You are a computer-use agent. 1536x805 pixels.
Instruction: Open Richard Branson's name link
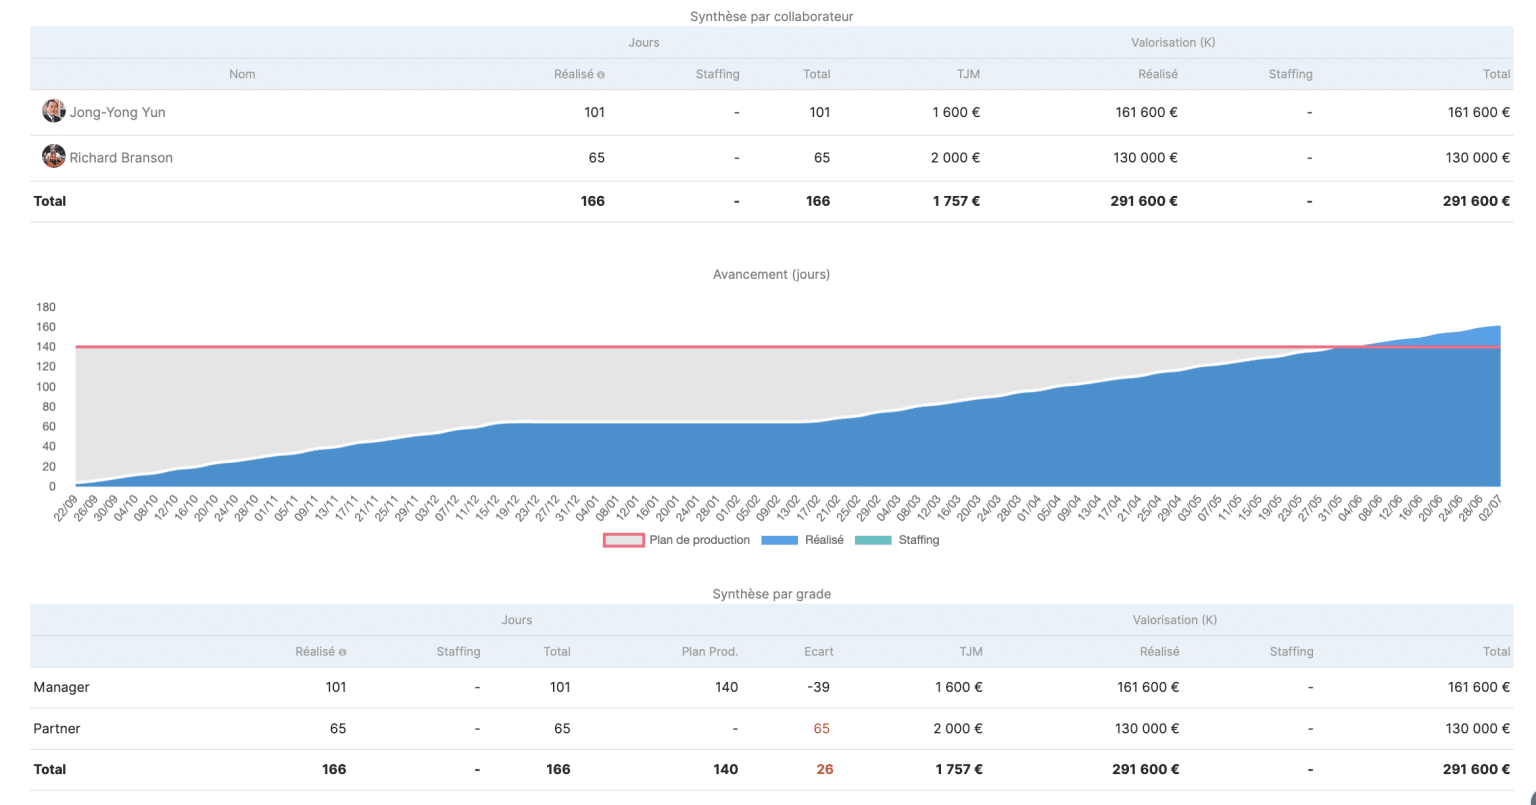click(121, 157)
